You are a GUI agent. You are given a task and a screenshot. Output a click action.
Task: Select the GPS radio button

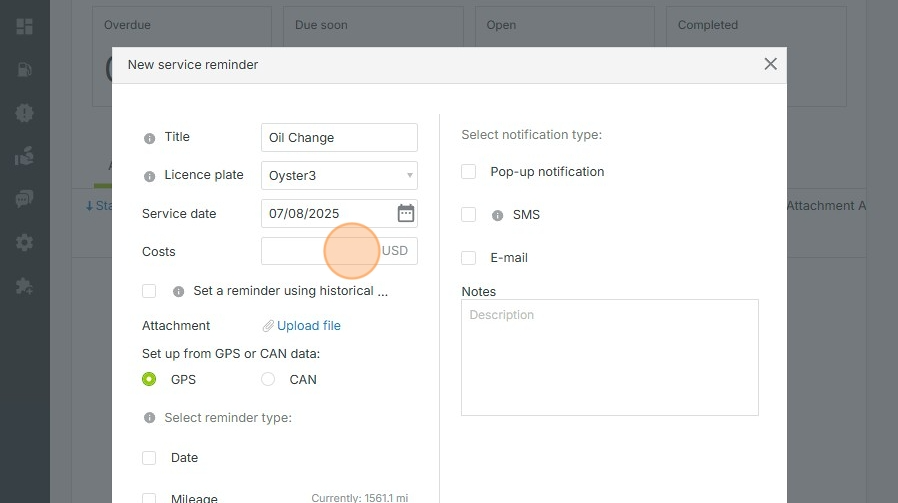[x=149, y=379]
